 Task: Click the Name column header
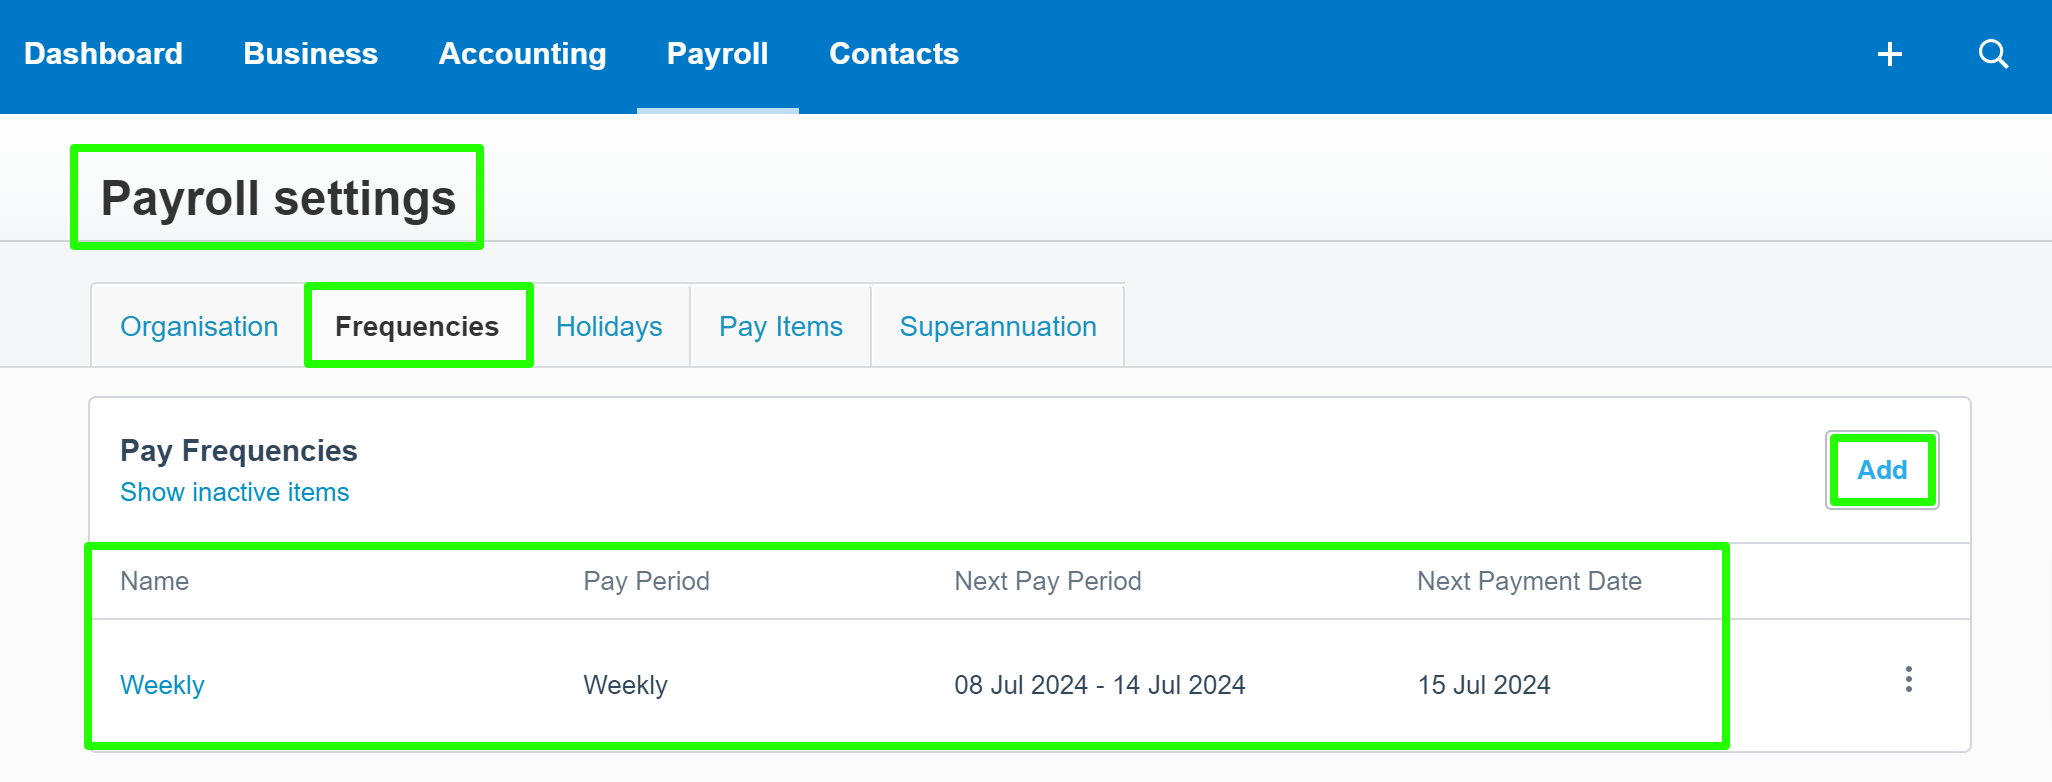coord(154,581)
